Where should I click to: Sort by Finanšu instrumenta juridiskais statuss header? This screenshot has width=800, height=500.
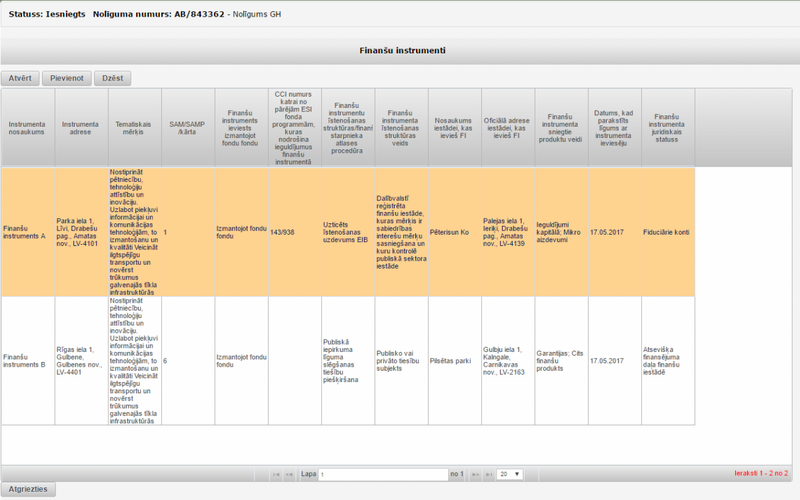point(667,128)
